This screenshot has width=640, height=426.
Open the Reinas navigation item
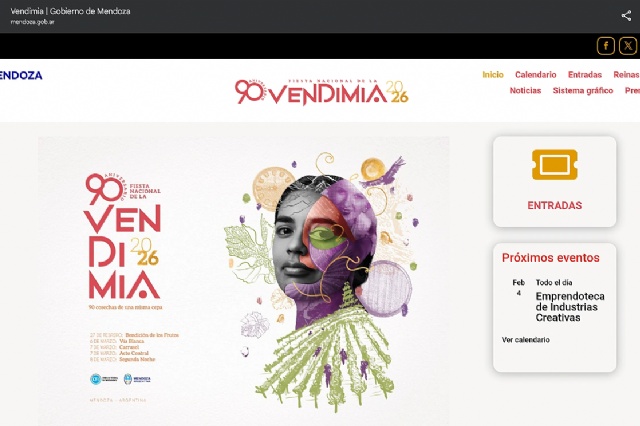click(x=626, y=75)
